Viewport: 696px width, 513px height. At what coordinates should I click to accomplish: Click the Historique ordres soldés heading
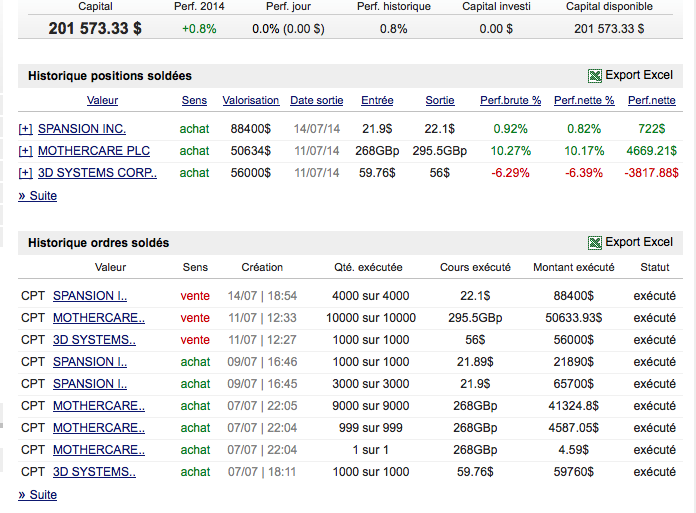[x=99, y=243]
